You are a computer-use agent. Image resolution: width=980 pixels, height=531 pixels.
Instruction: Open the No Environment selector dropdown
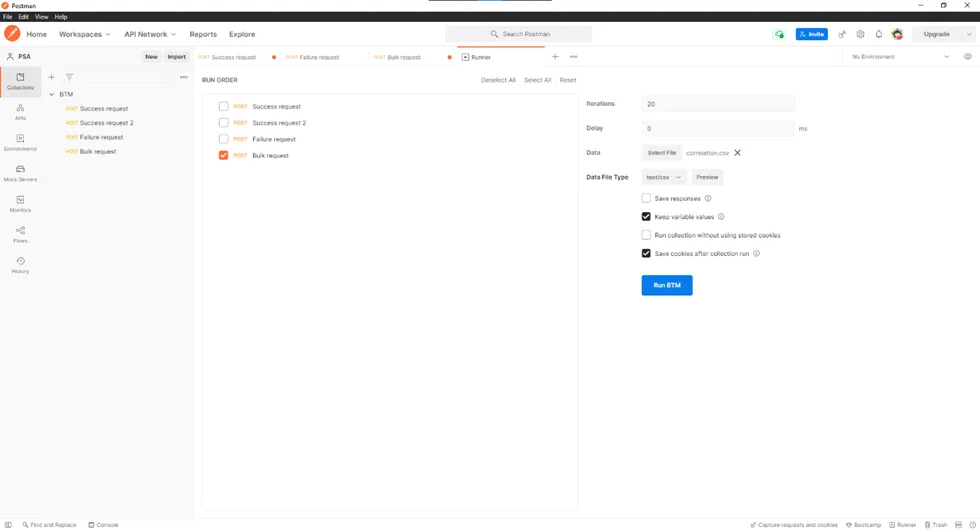[900, 57]
